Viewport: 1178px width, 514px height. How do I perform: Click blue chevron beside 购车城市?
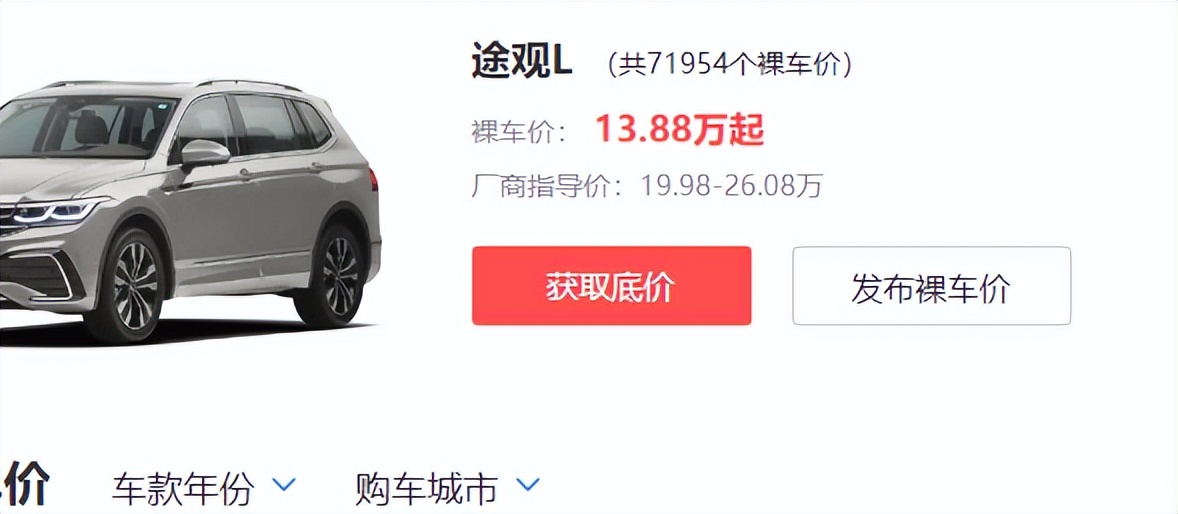click(528, 485)
